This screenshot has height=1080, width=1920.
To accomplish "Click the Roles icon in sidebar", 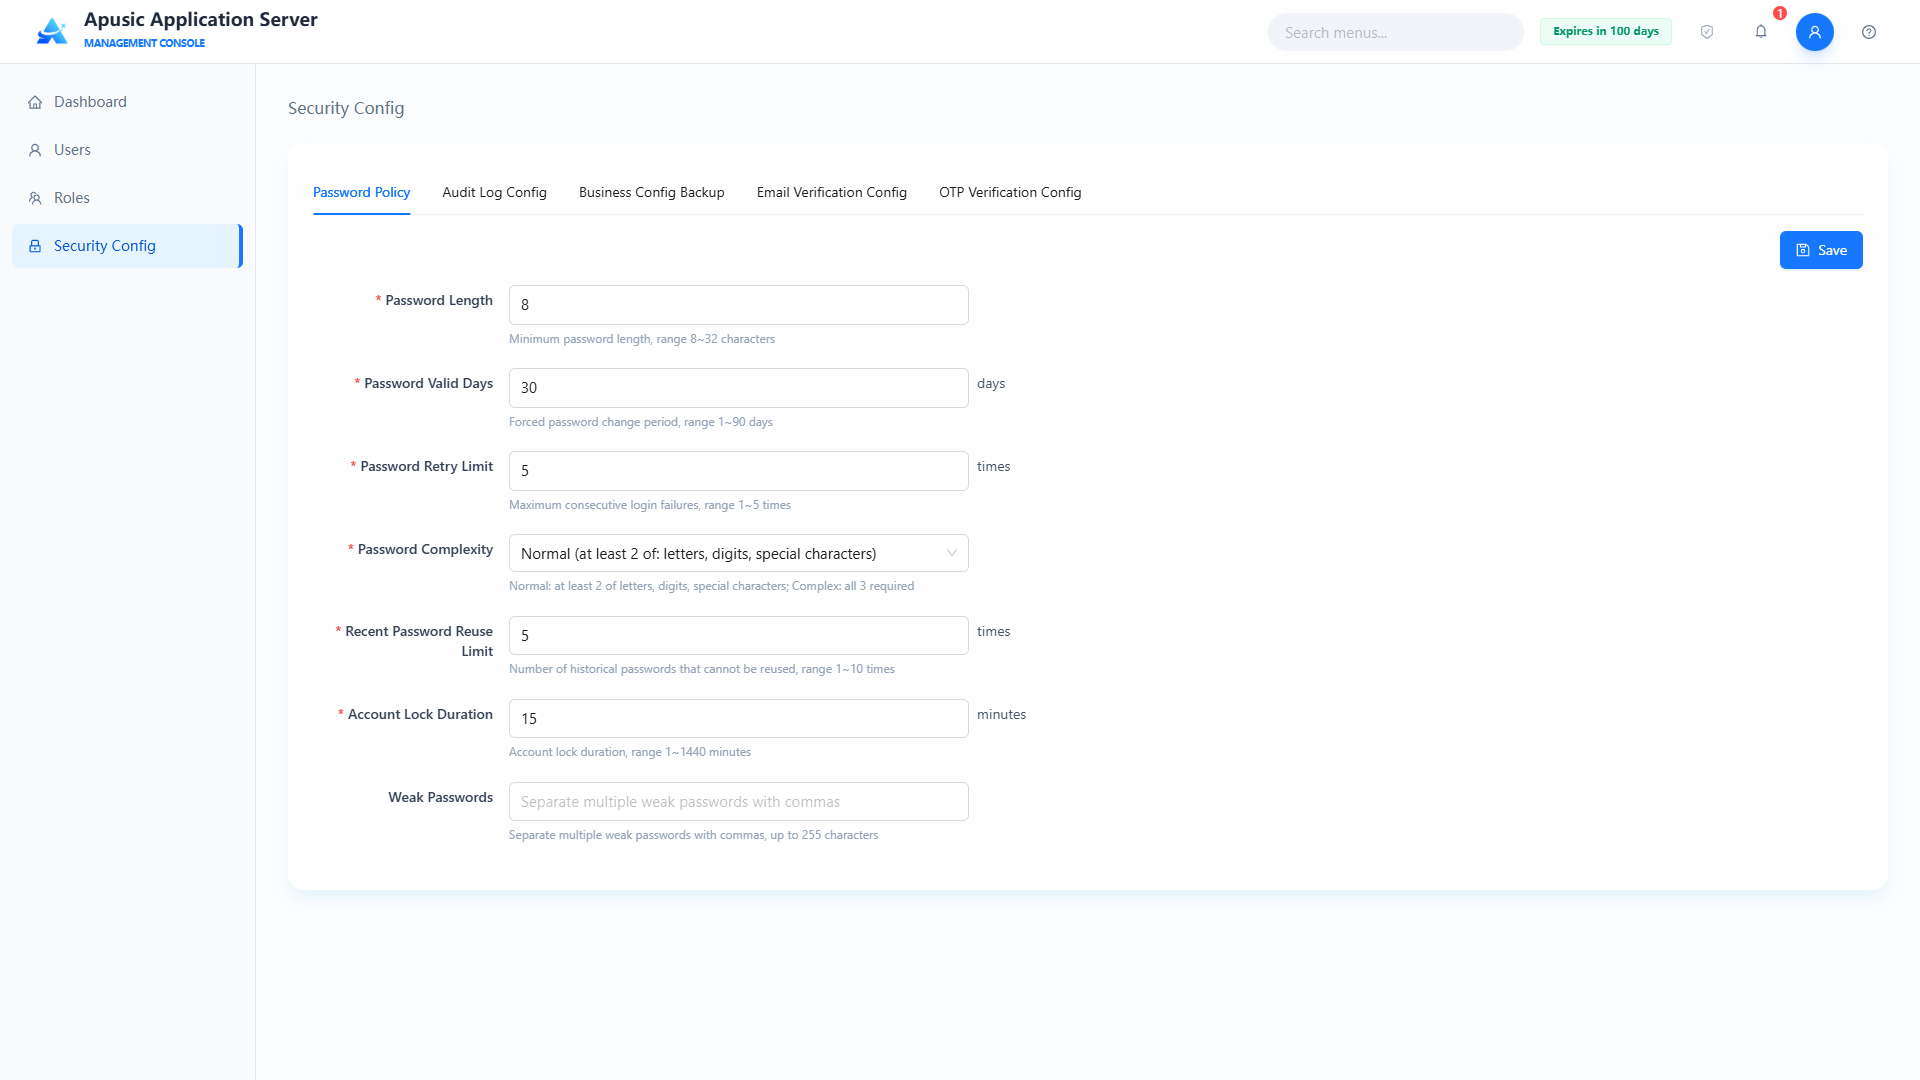I will pos(35,198).
